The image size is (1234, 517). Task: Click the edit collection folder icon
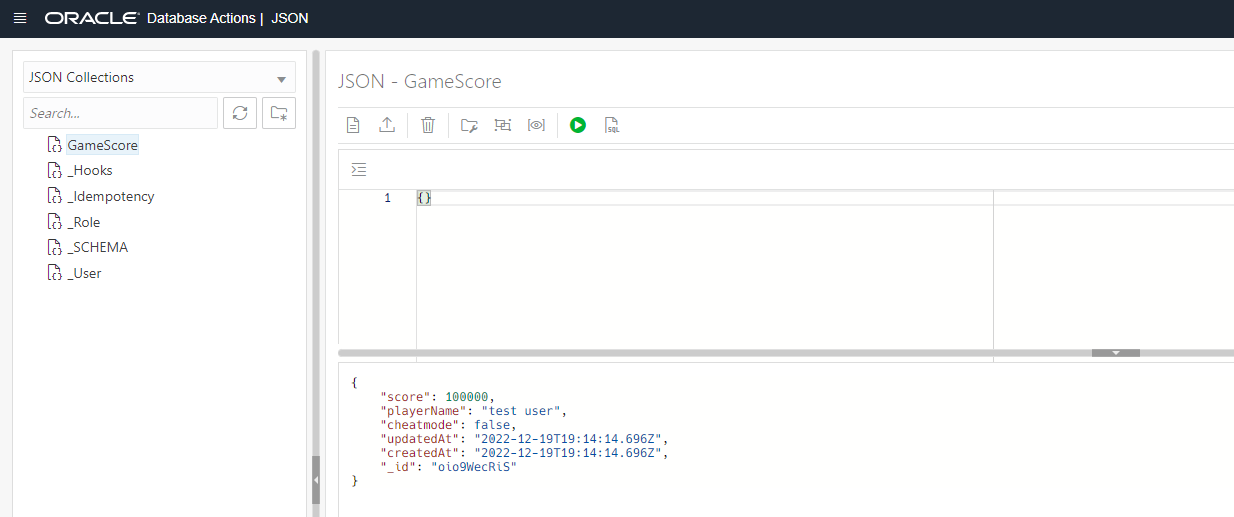coord(469,125)
